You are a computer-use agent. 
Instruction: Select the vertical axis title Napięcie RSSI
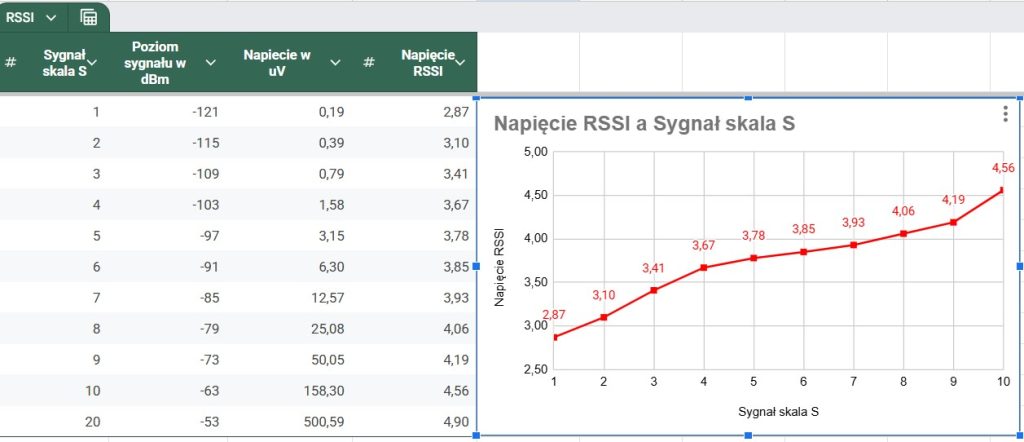(x=501, y=265)
